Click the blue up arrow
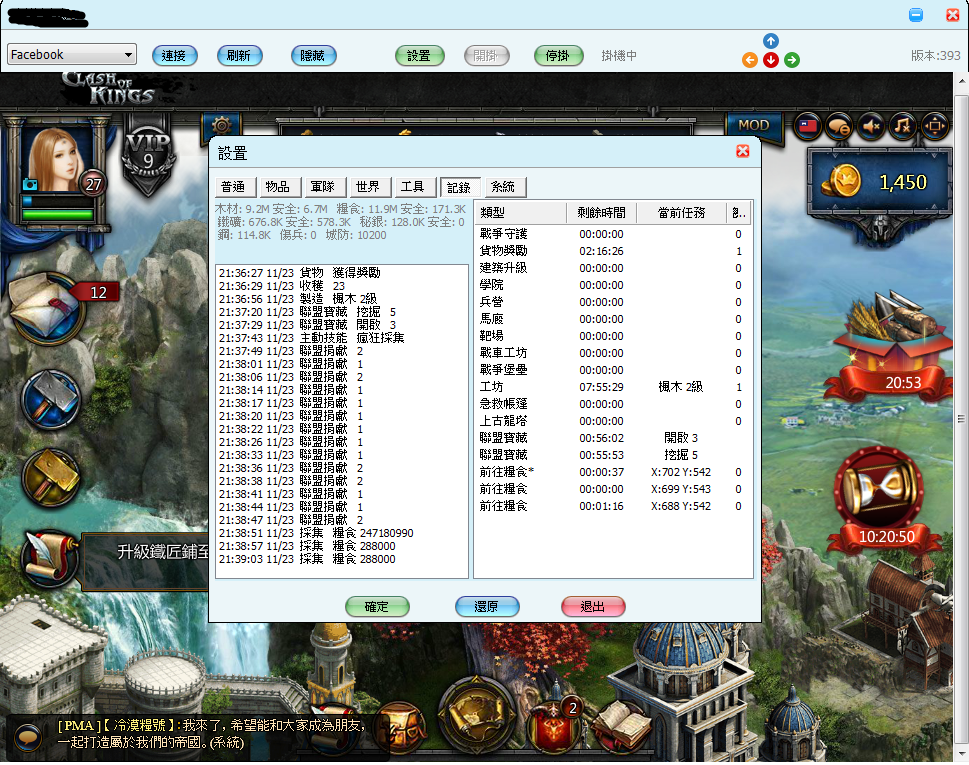The image size is (969, 765). [771, 41]
